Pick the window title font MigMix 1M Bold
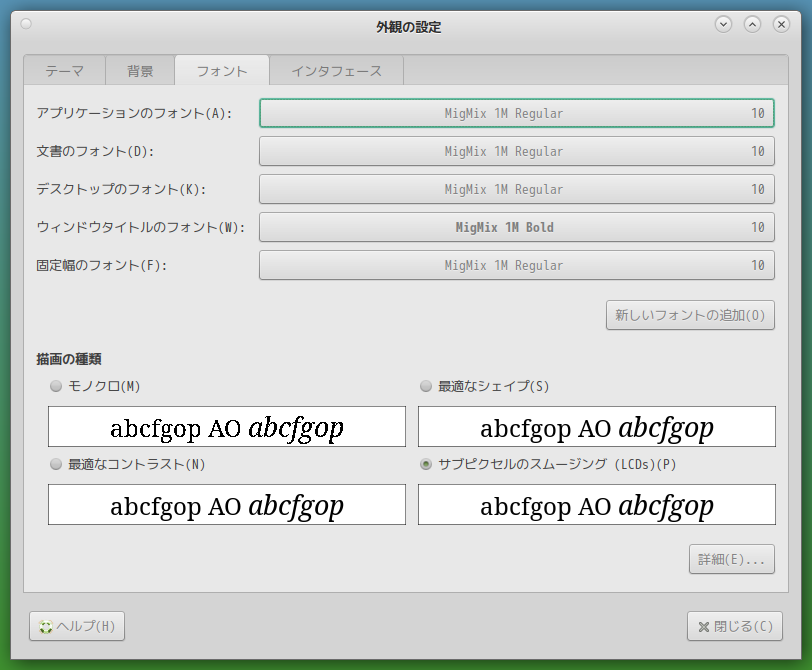Image resolution: width=812 pixels, height=670 pixels. (x=517, y=227)
